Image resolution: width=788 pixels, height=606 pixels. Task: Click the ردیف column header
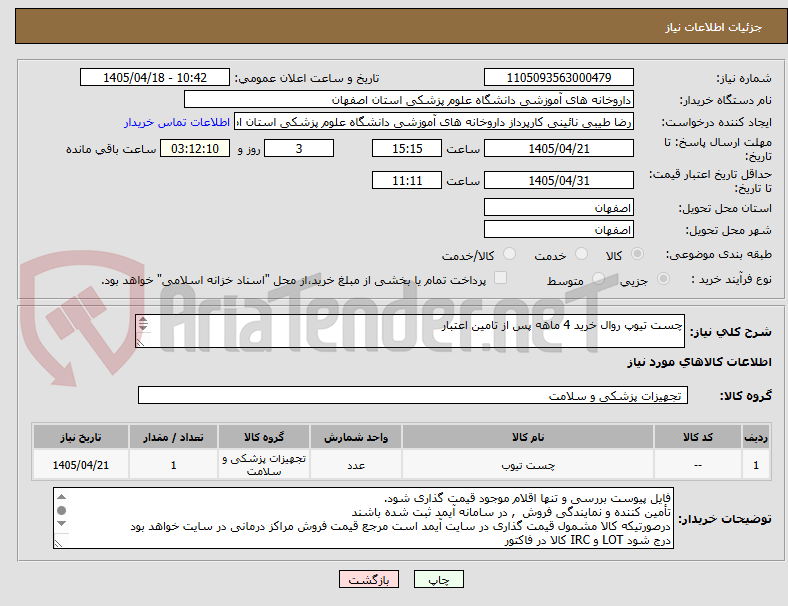[x=756, y=437]
